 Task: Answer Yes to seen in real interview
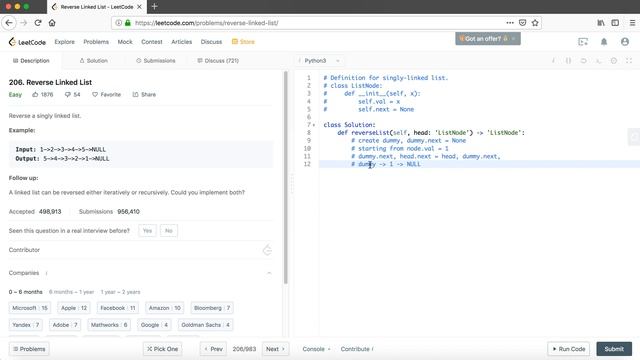[x=147, y=231]
